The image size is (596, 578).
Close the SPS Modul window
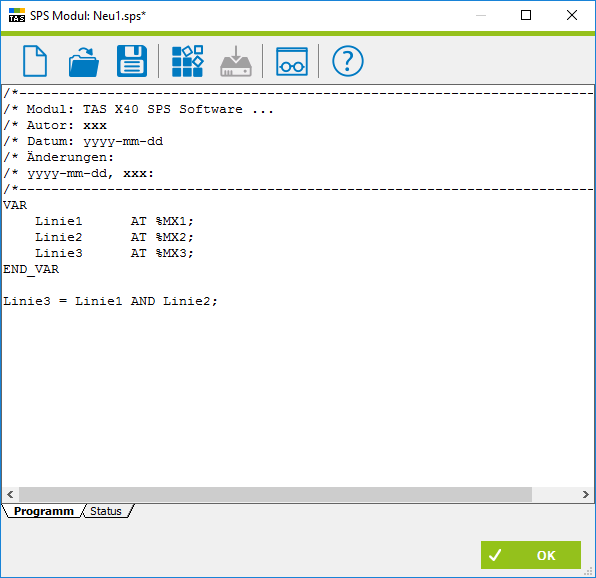(572, 15)
